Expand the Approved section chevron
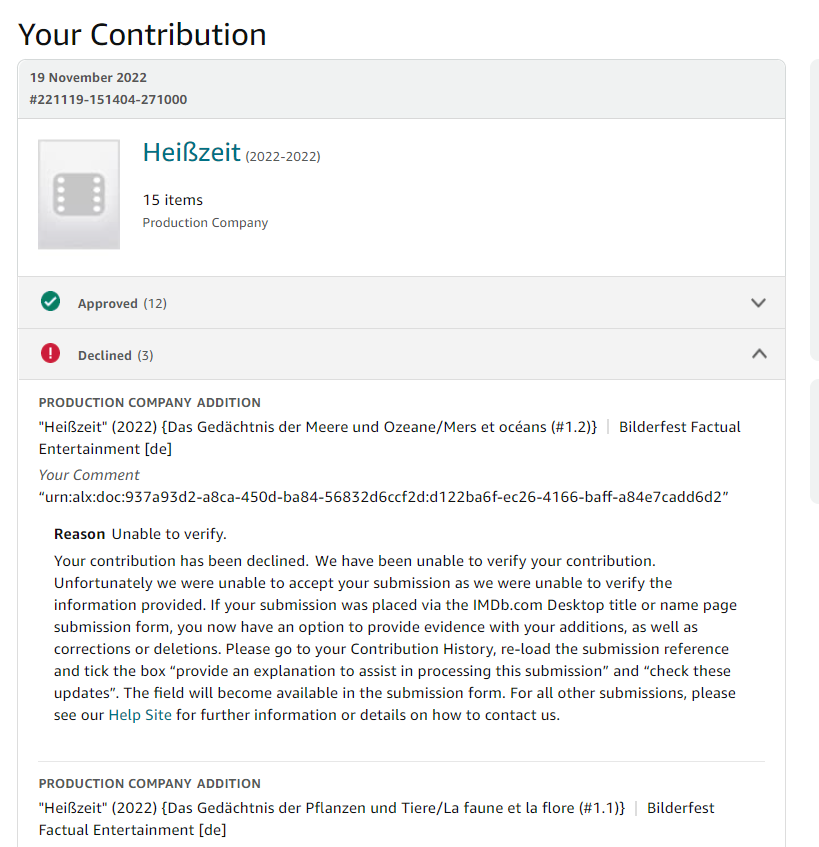The image size is (819, 847). point(758,303)
